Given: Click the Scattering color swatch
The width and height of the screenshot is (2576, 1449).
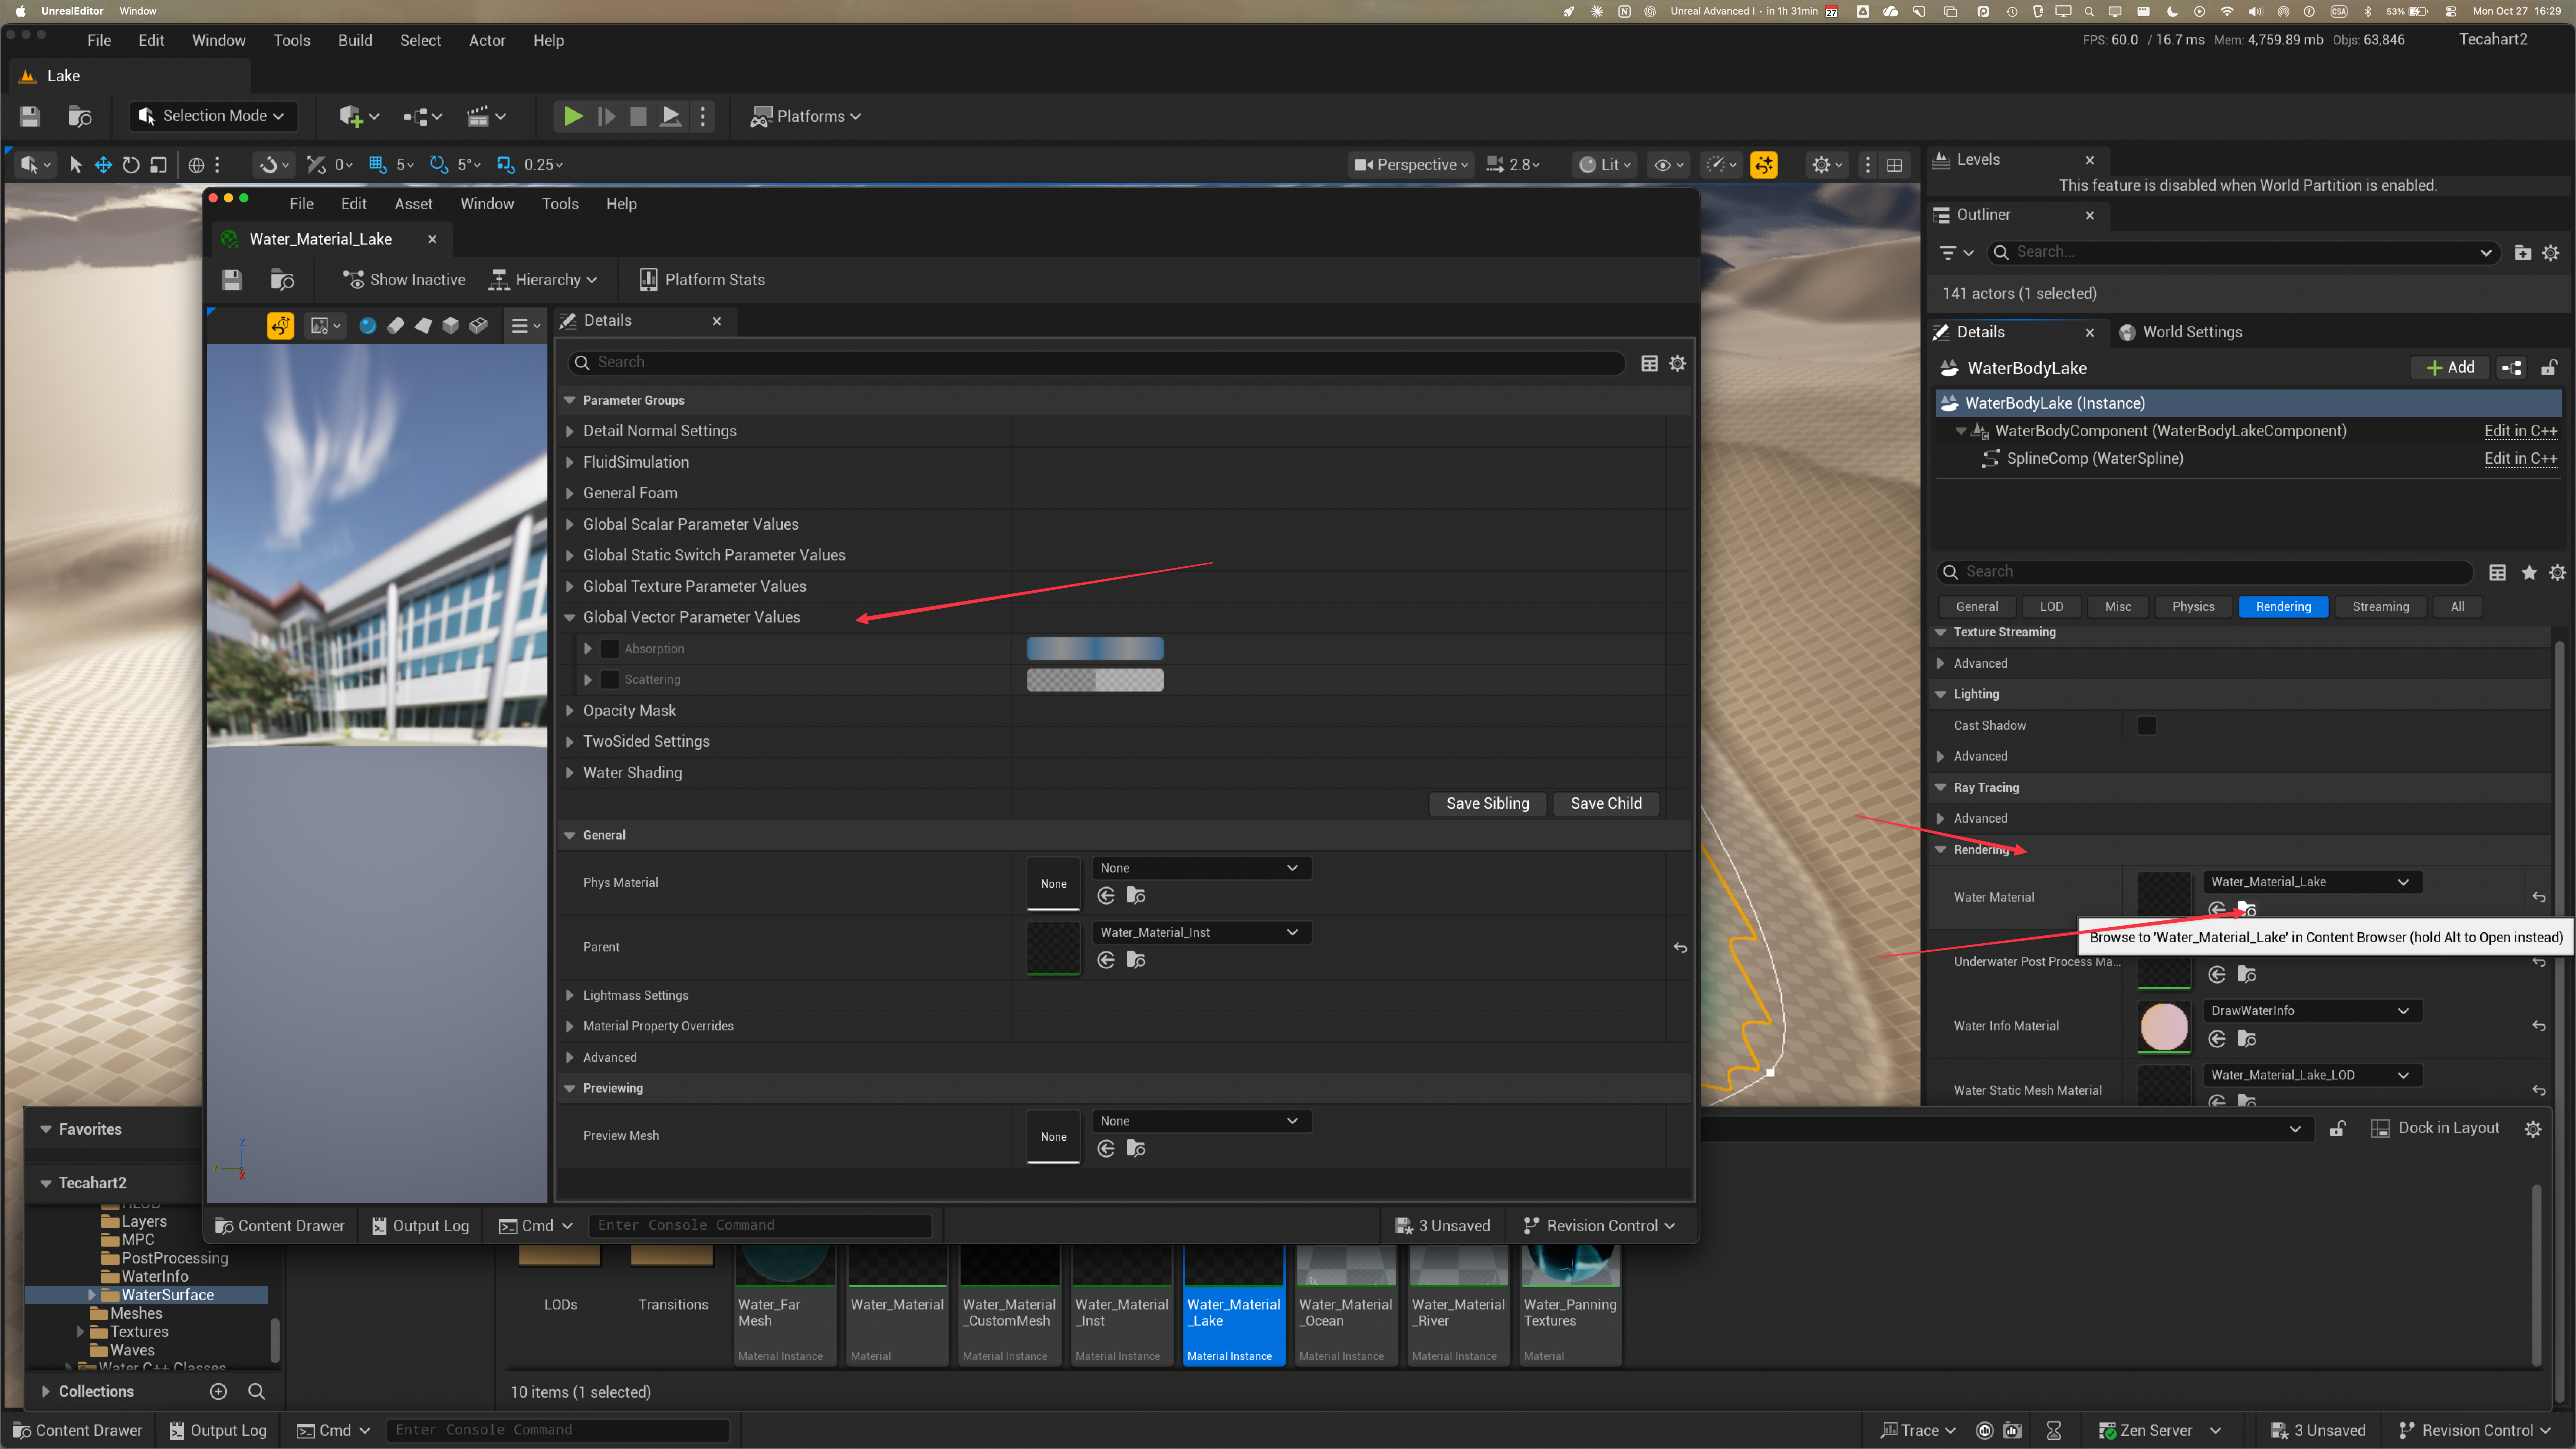Looking at the screenshot, I should tap(1095, 680).
